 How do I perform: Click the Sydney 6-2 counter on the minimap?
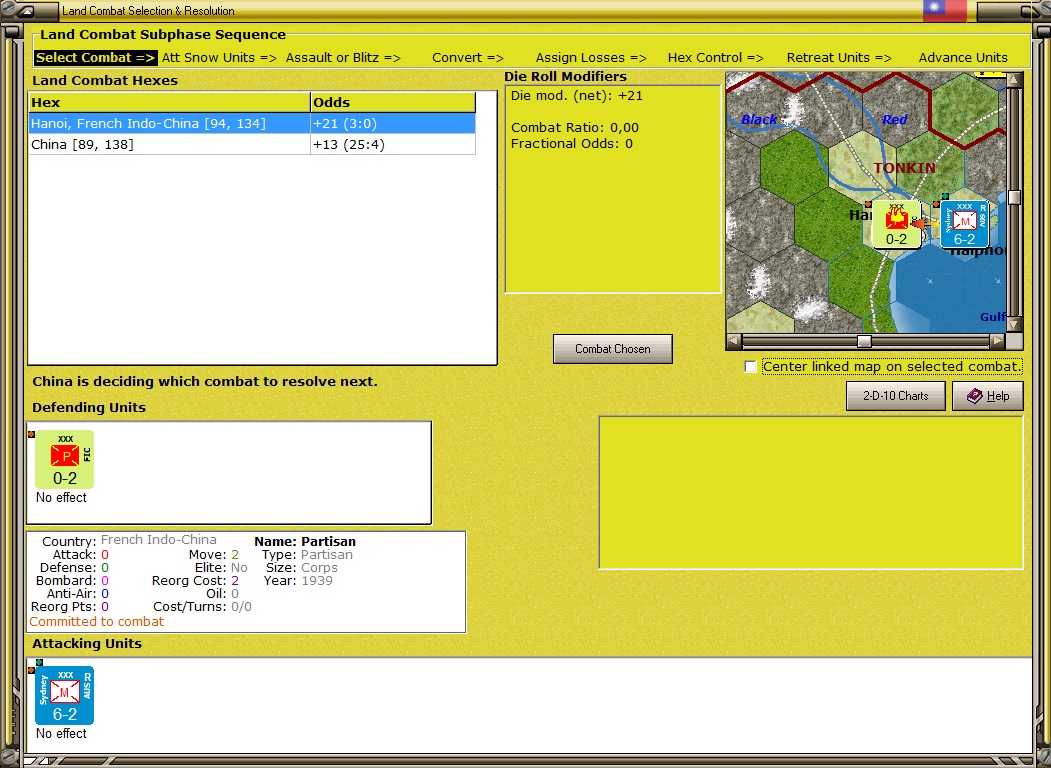pos(965,225)
